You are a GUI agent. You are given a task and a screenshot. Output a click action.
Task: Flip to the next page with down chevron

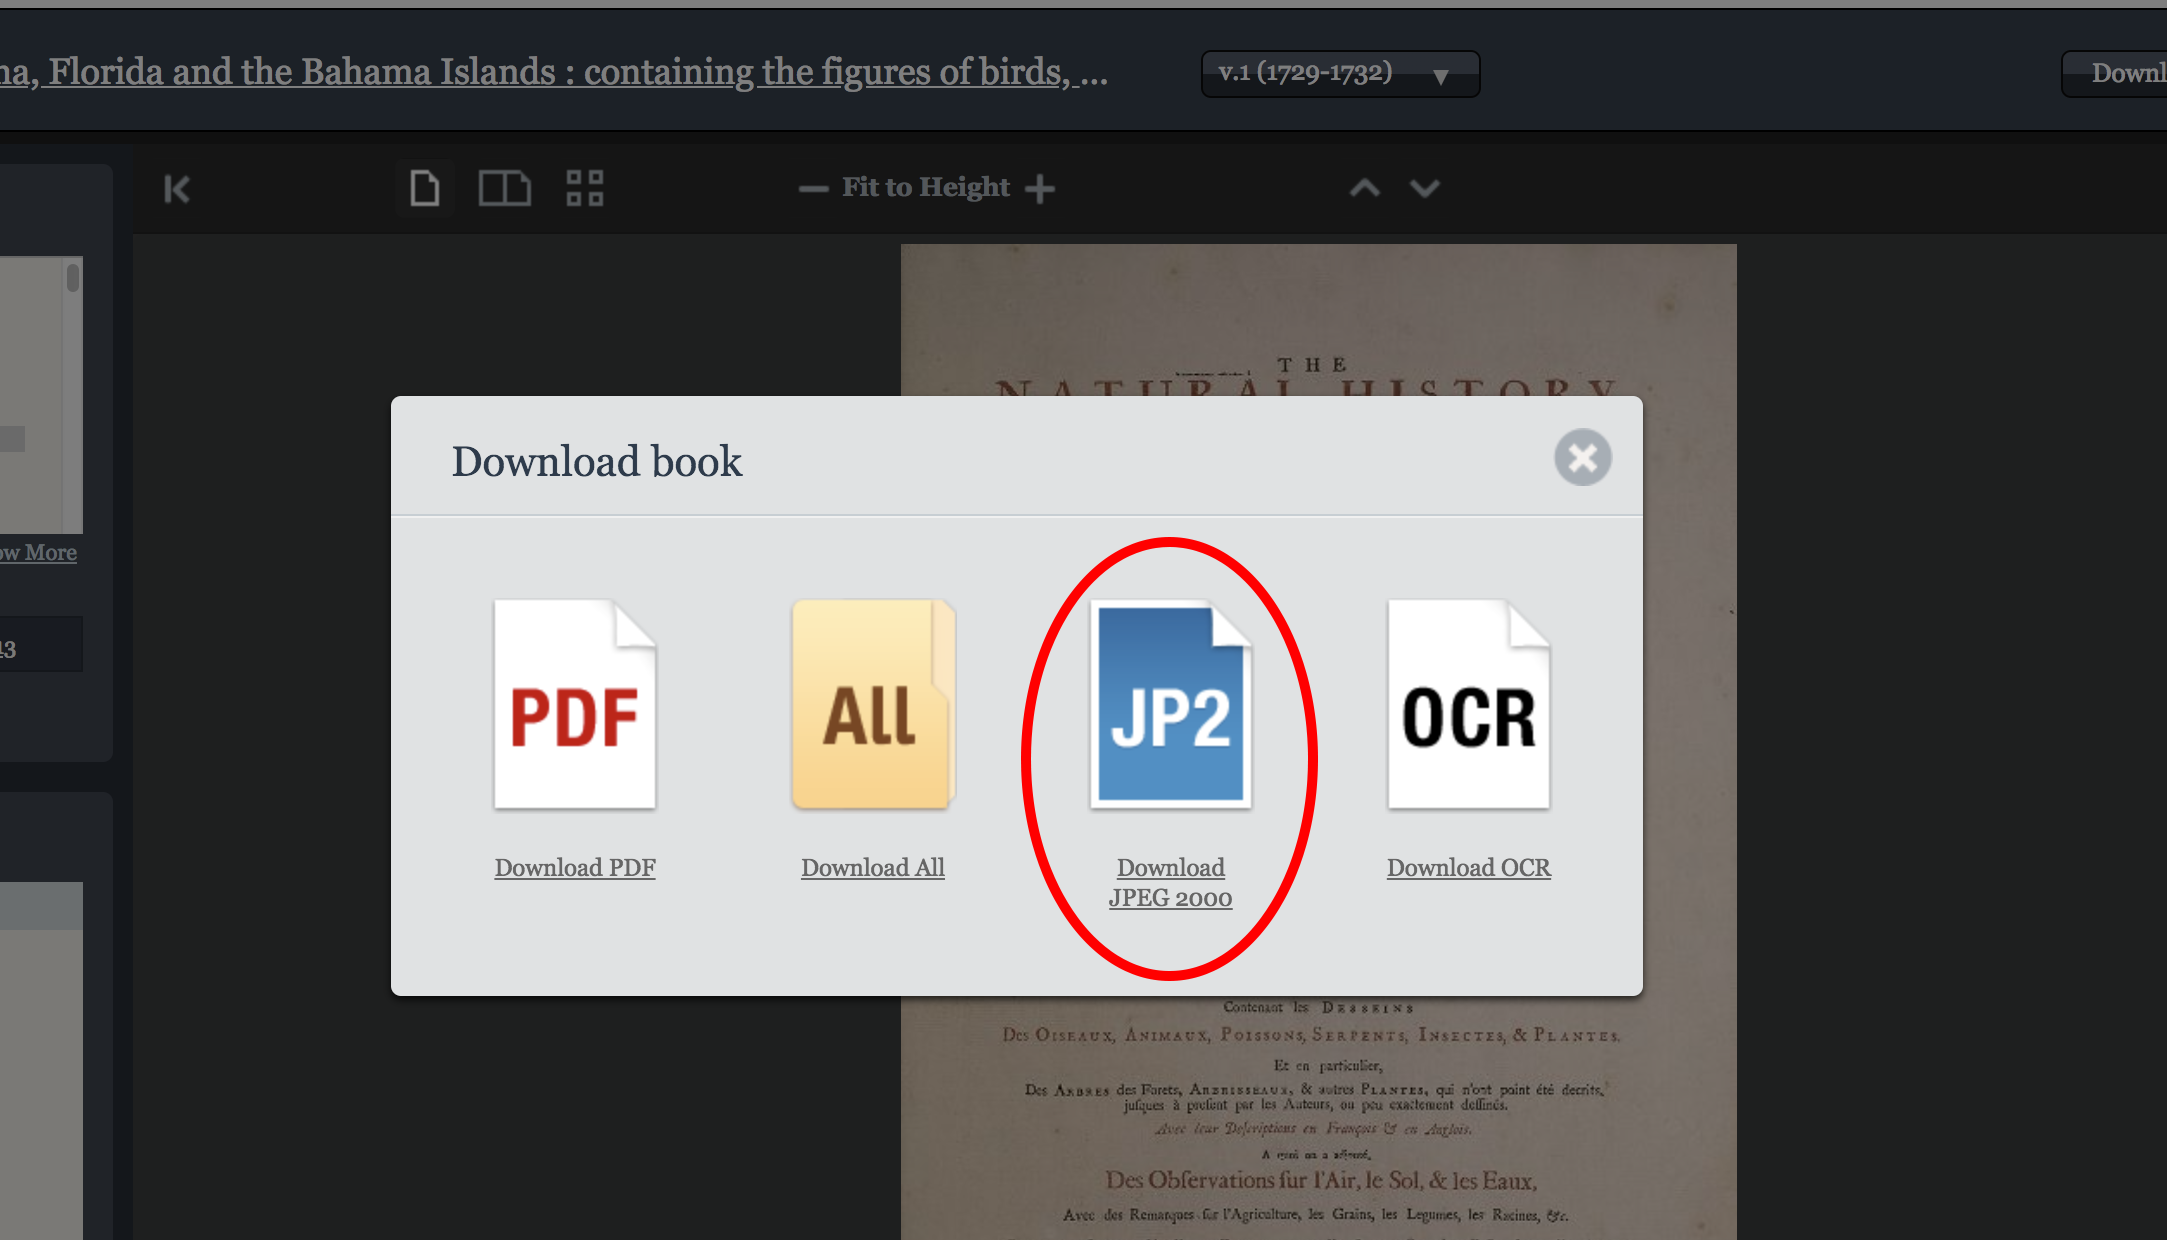click(1424, 188)
